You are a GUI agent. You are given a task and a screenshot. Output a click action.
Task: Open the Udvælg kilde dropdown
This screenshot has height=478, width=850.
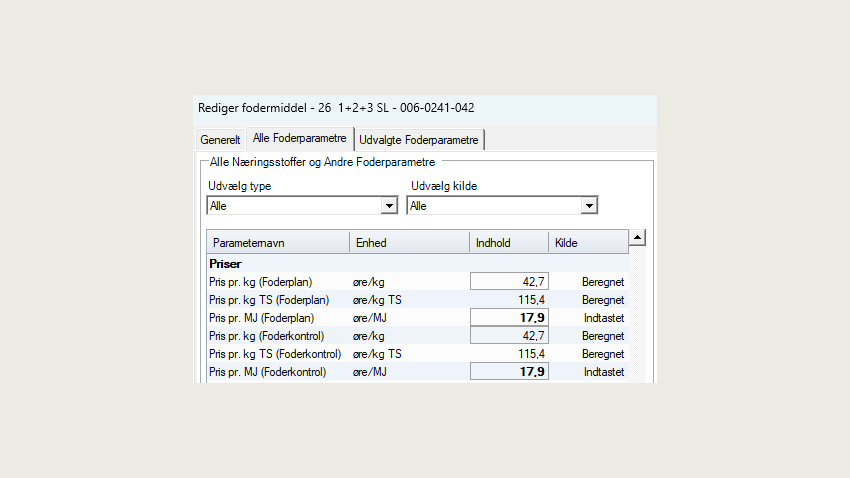[502, 206]
